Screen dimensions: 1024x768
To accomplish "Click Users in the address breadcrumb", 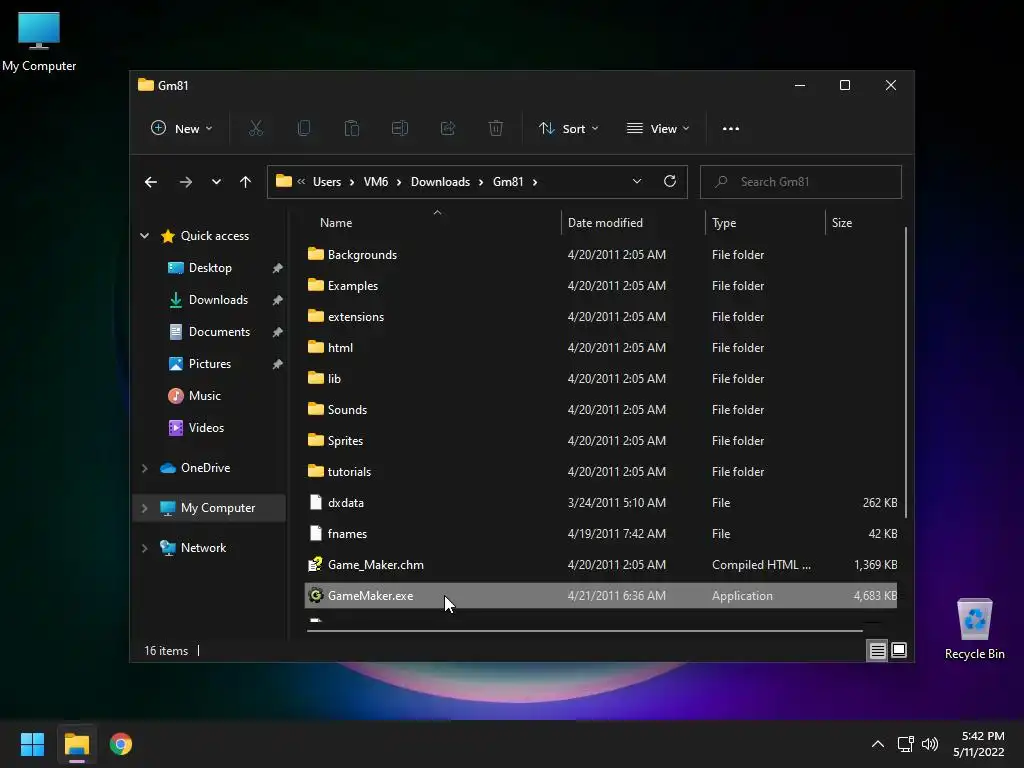I will (327, 182).
